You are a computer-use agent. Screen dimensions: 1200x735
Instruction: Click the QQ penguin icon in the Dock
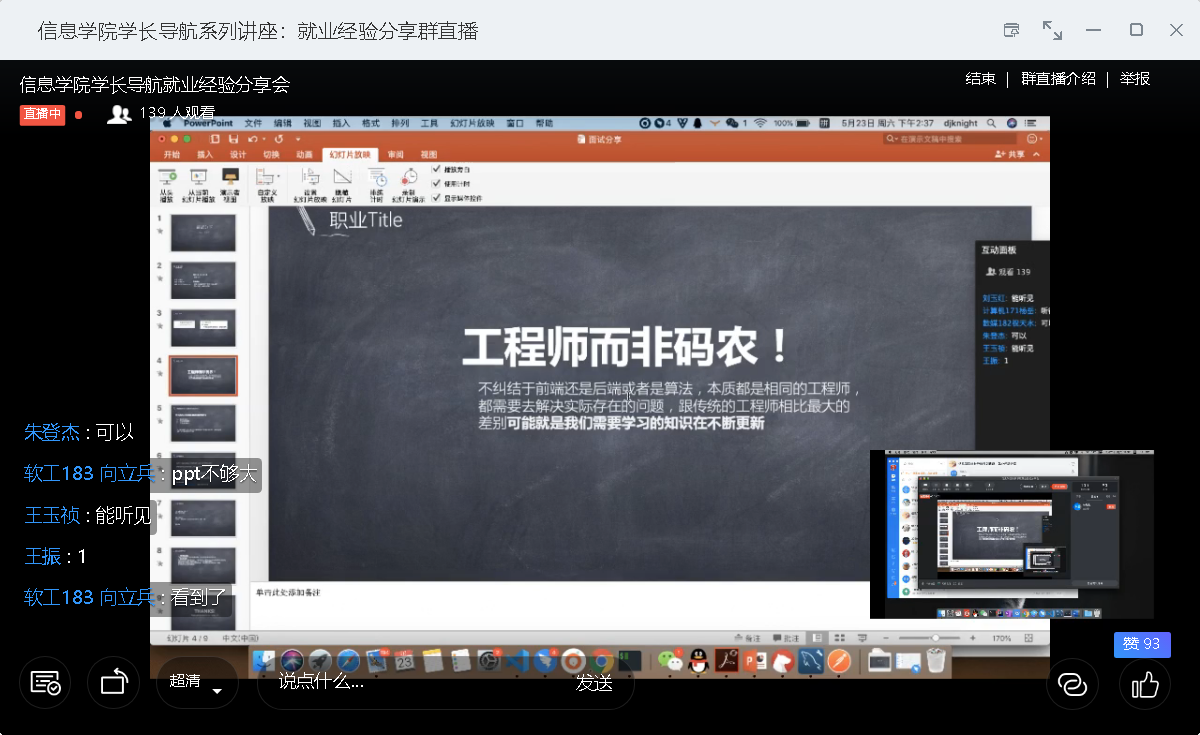pyautogui.click(x=698, y=660)
